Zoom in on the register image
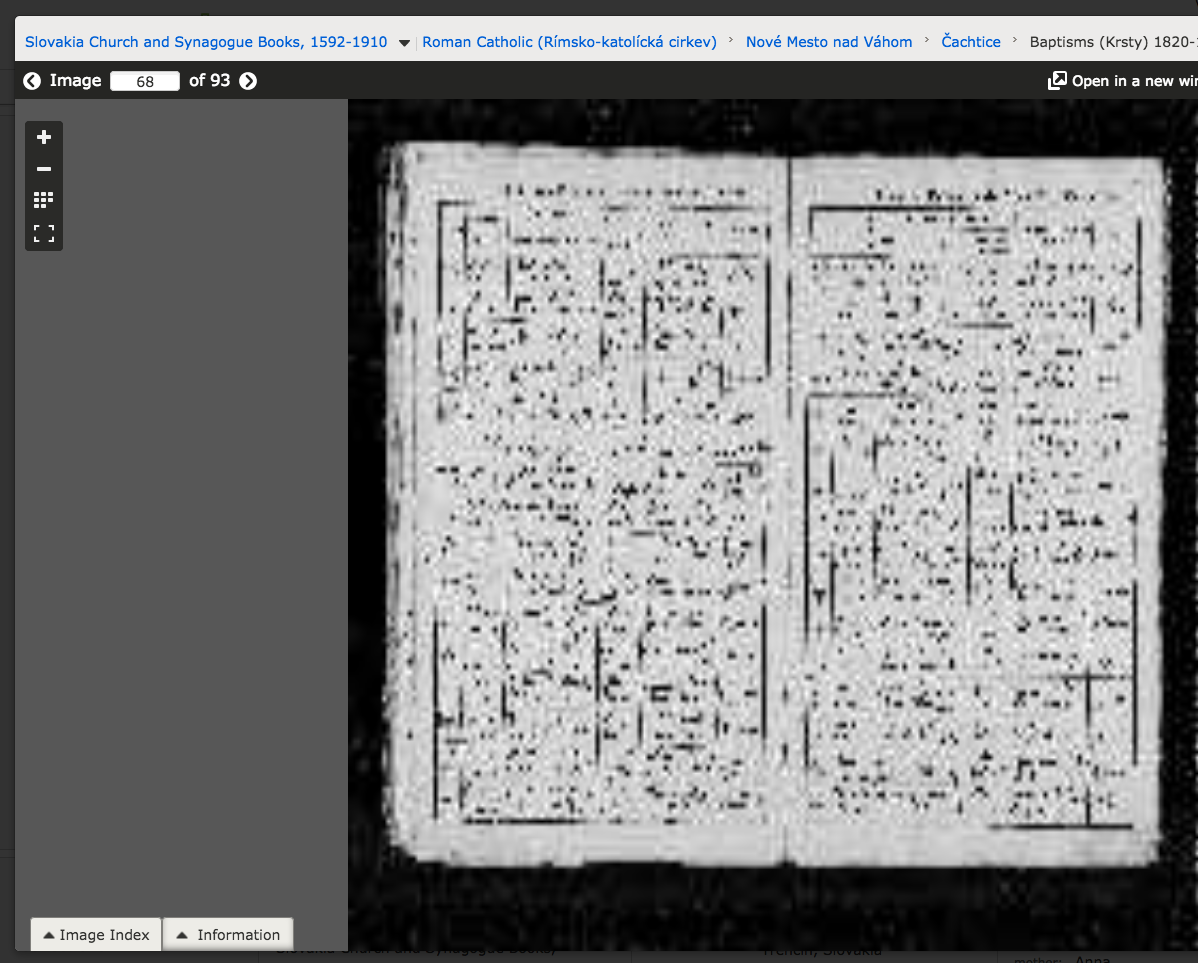Viewport: 1198px width, 963px height. (43, 138)
